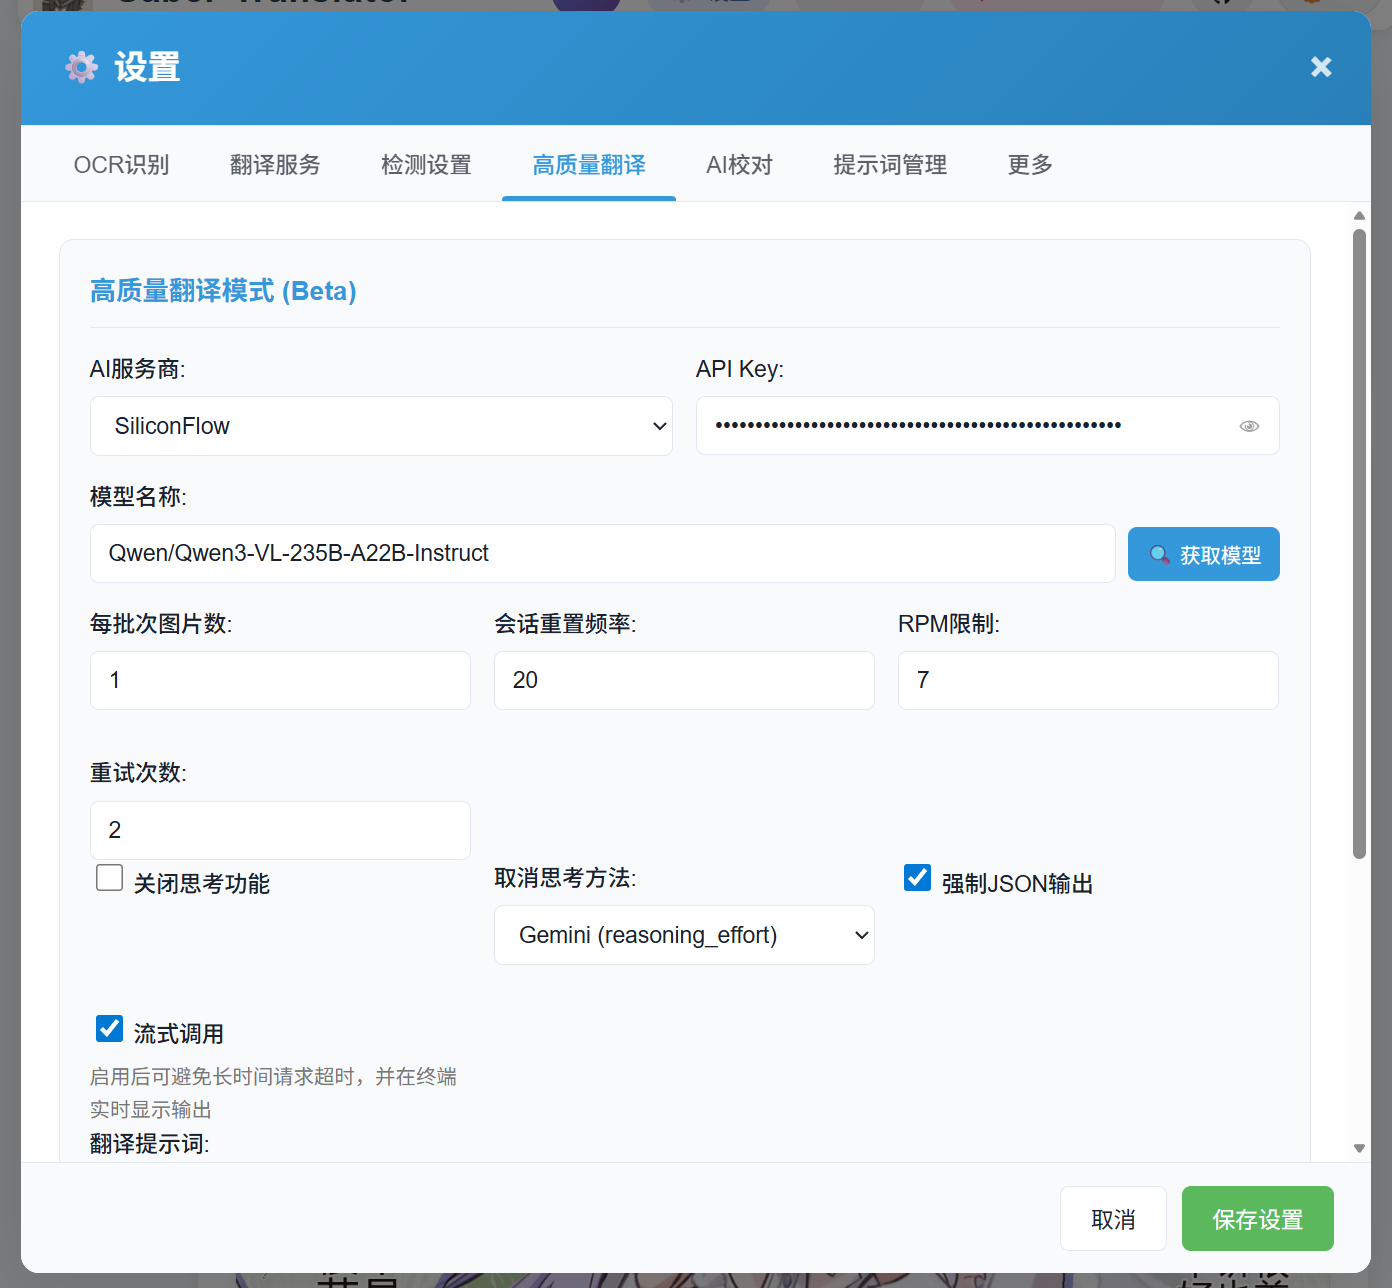Open the AI服务商 SiliconFlow dropdown
1392x1288 pixels.
point(381,426)
